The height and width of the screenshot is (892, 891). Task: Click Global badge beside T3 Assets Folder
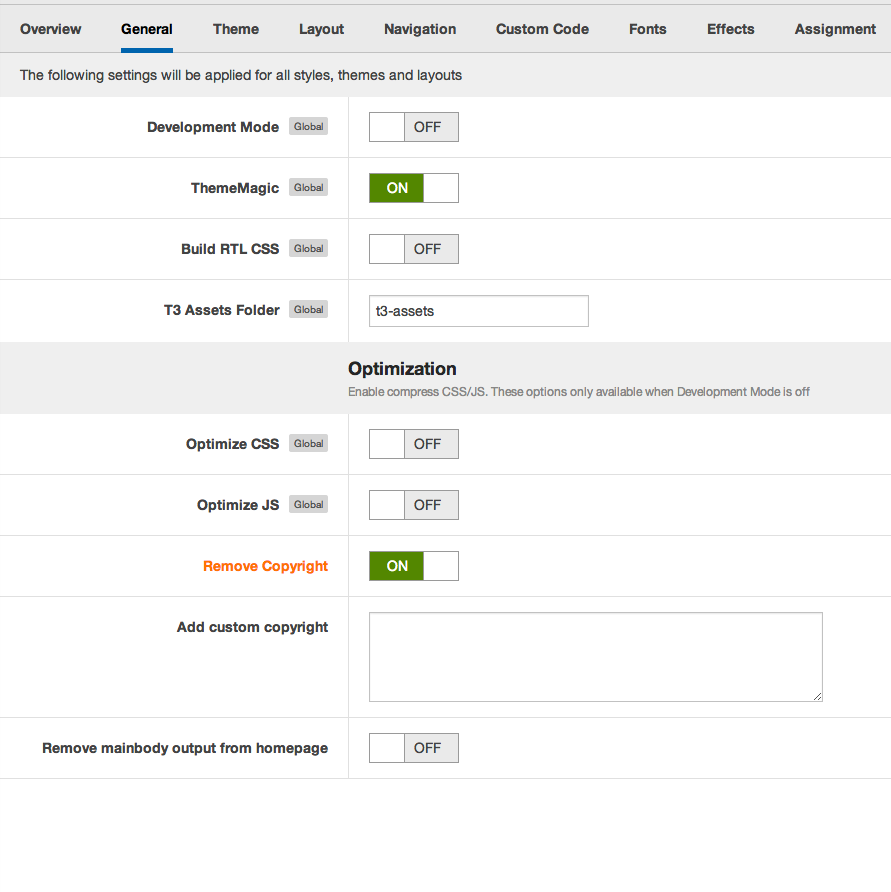pos(308,309)
